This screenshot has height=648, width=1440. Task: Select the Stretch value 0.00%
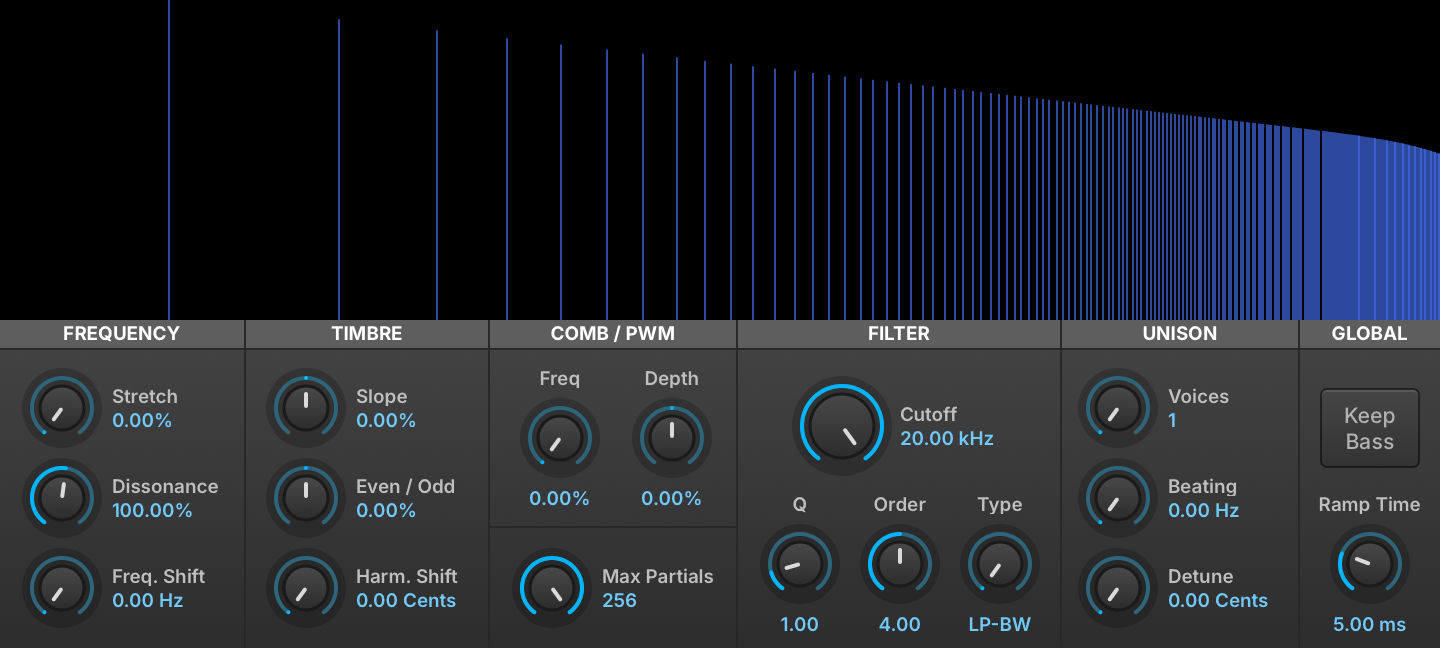coord(142,421)
